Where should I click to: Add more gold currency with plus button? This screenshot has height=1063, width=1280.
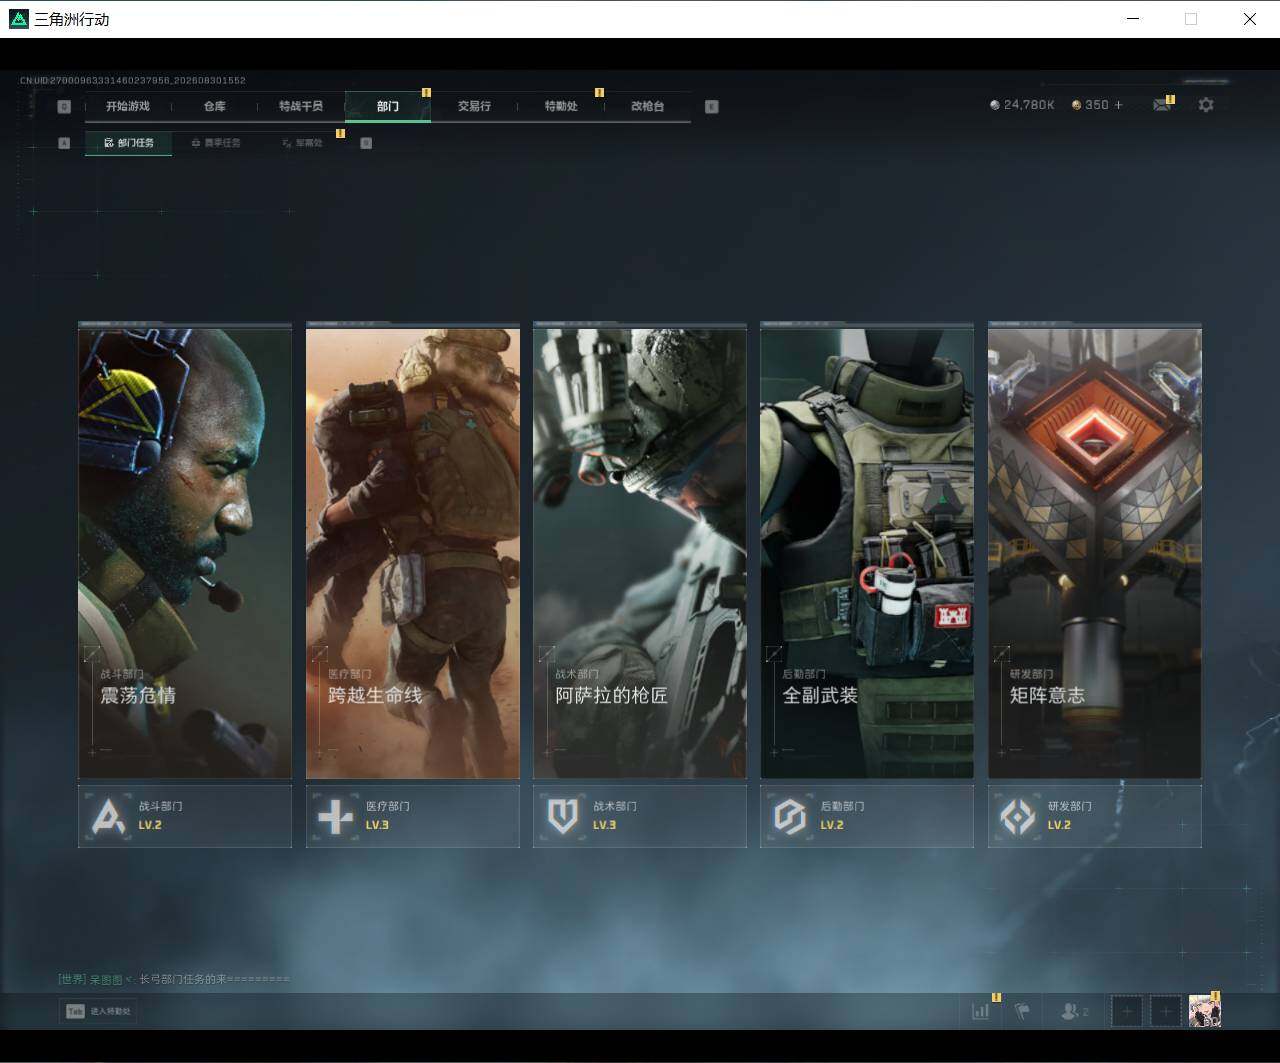pyautogui.click(x=1118, y=105)
